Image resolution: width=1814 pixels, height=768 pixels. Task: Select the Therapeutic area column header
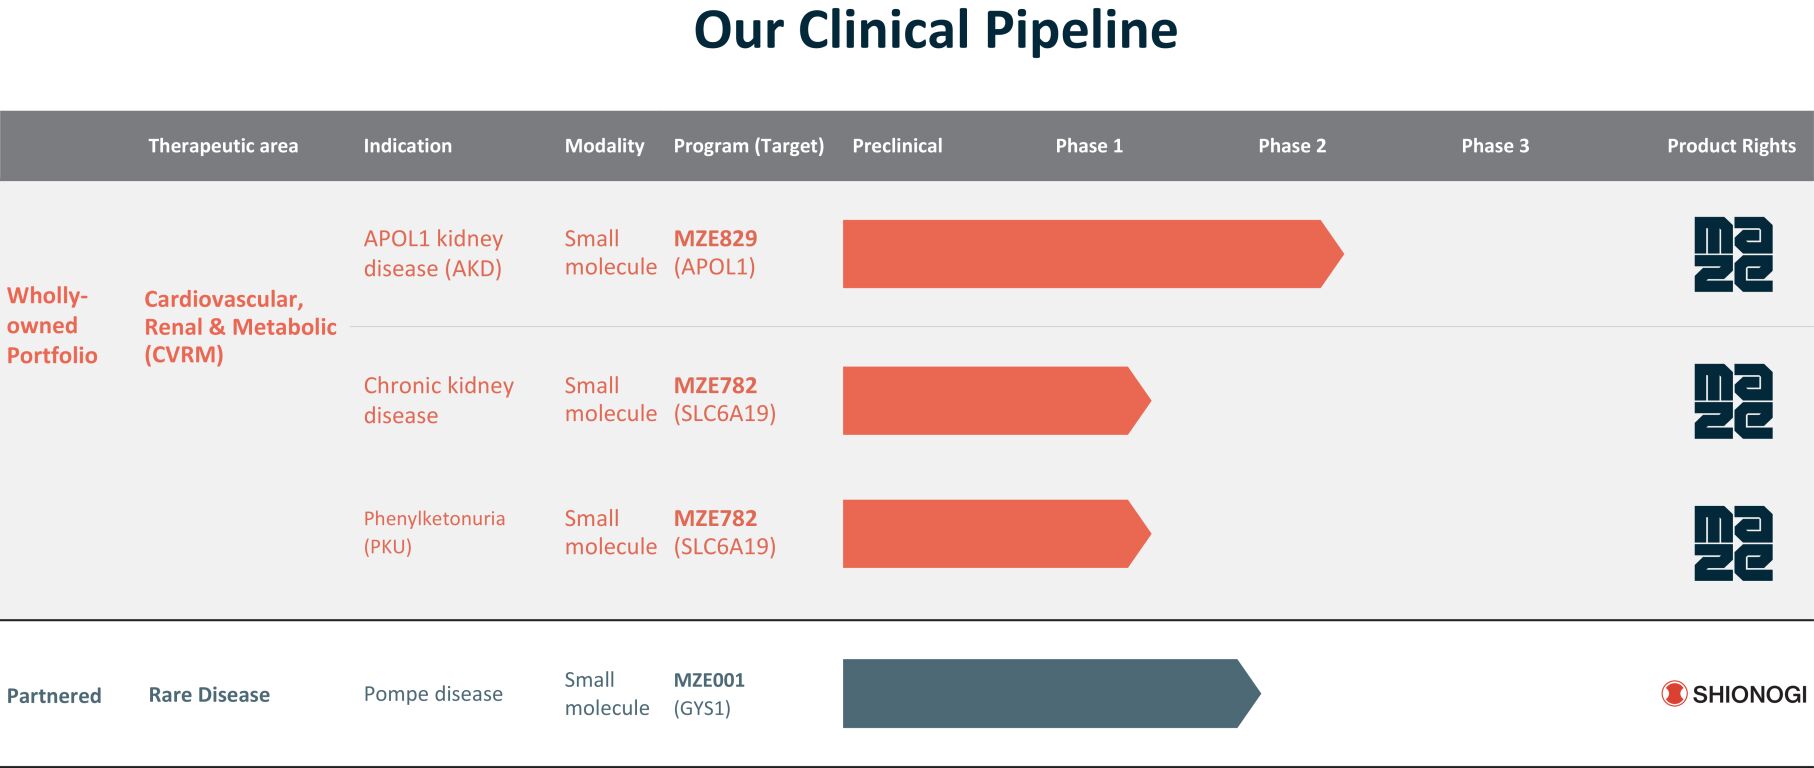tap(223, 146)
